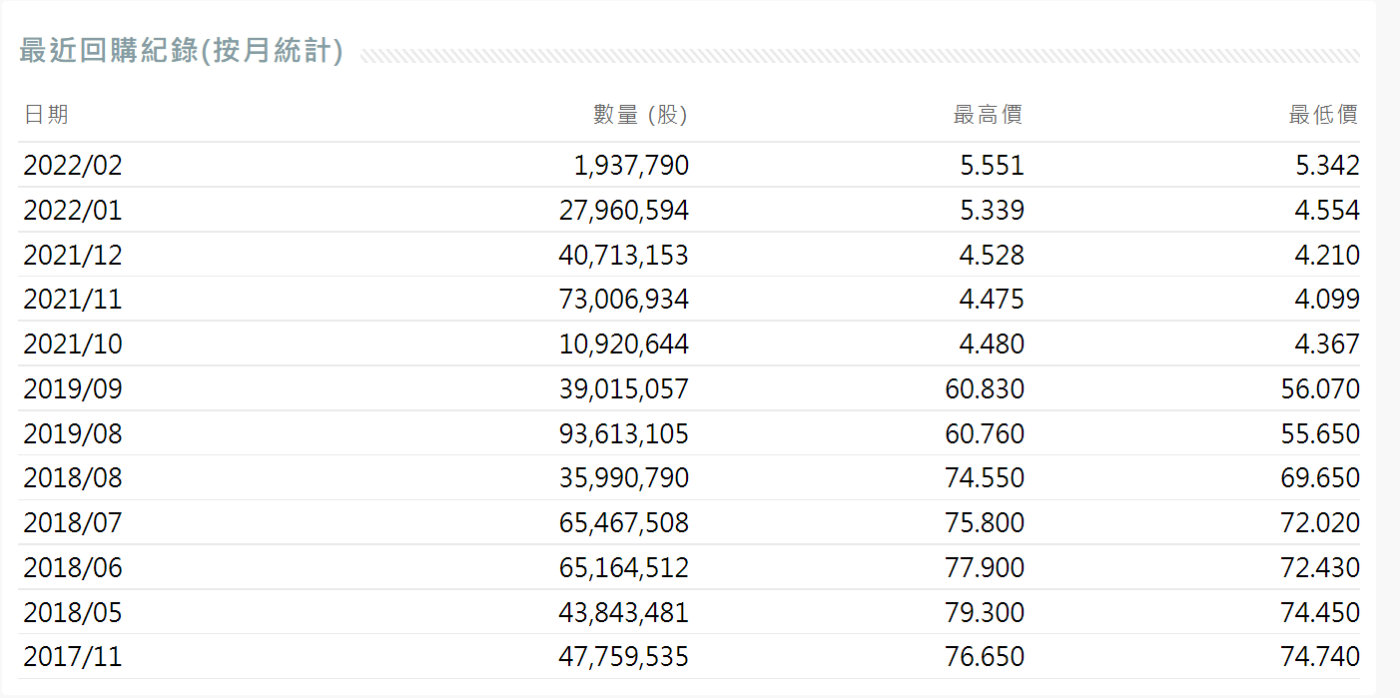Click lowest price 5.342 value
Image resolution: width=1400 pixels, height=698 pixels.
point(1327,166)
